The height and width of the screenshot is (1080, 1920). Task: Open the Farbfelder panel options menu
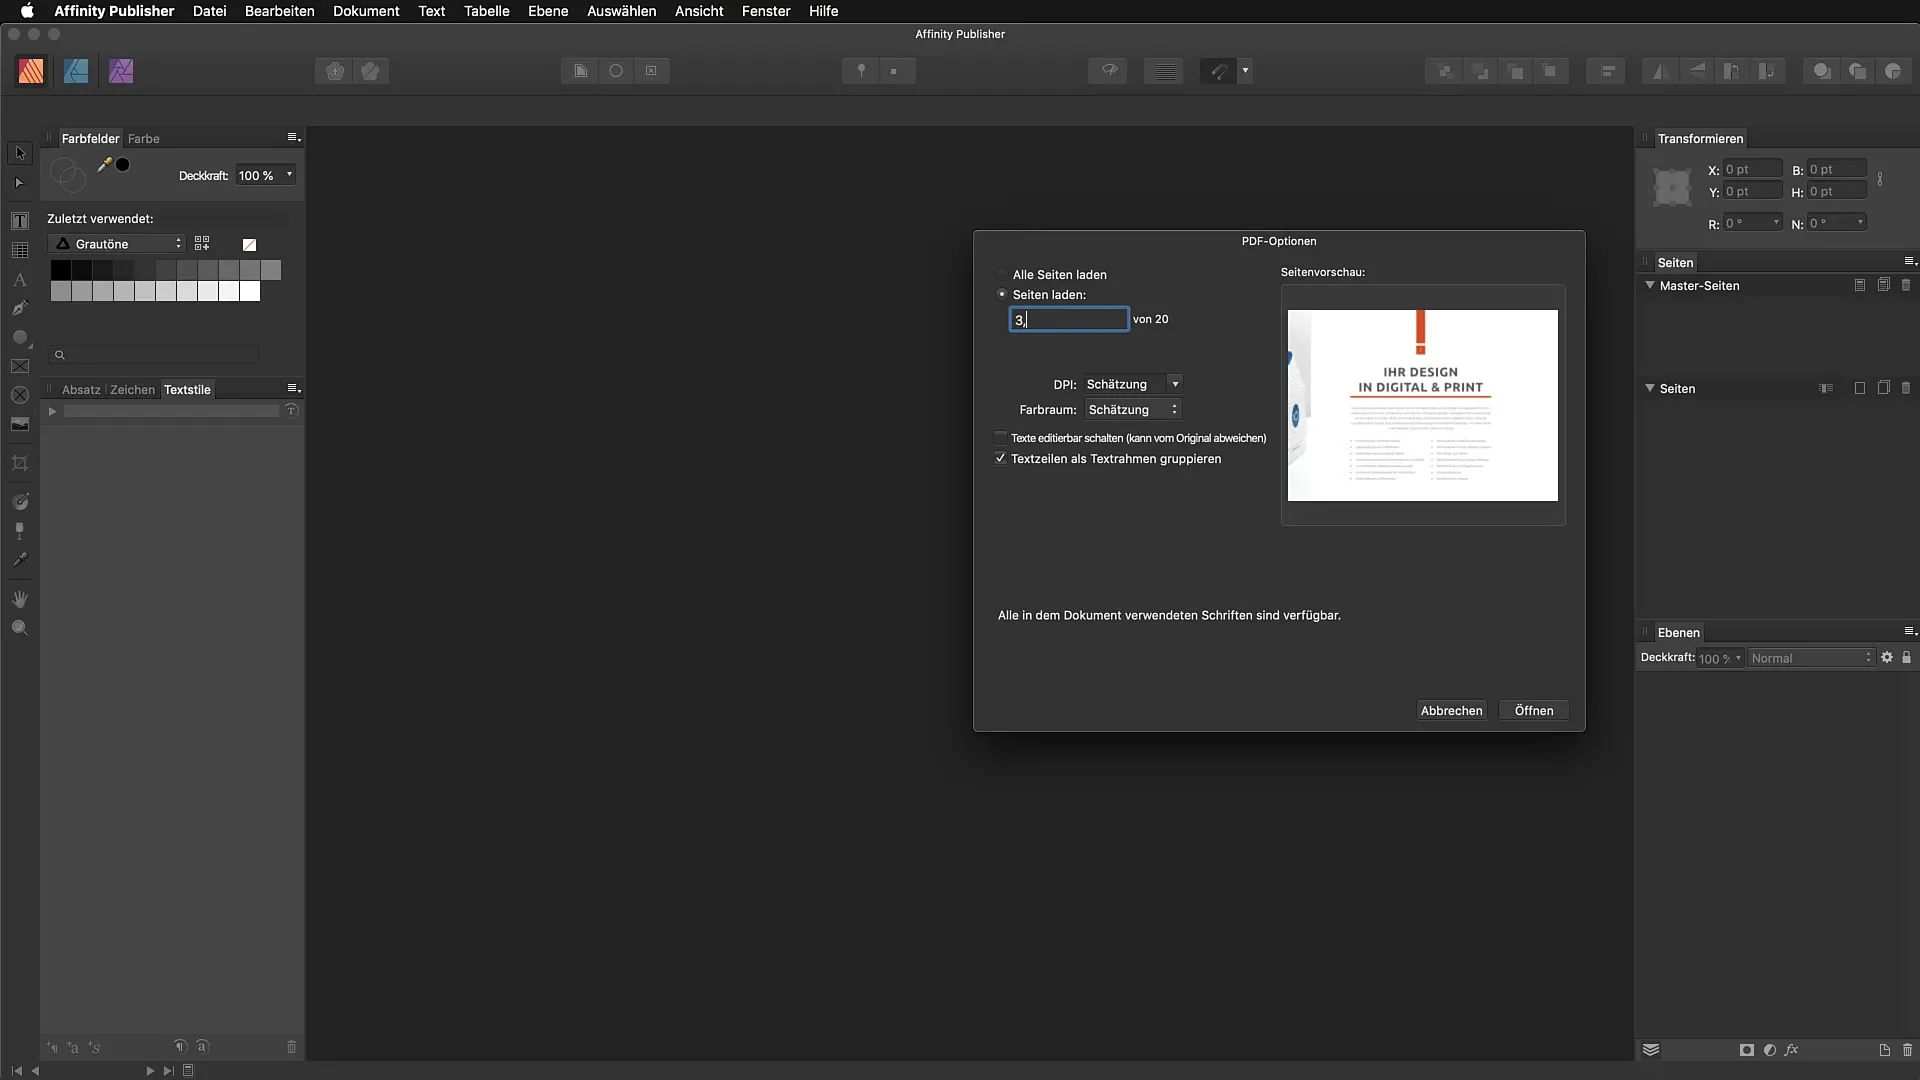point(293,137)
